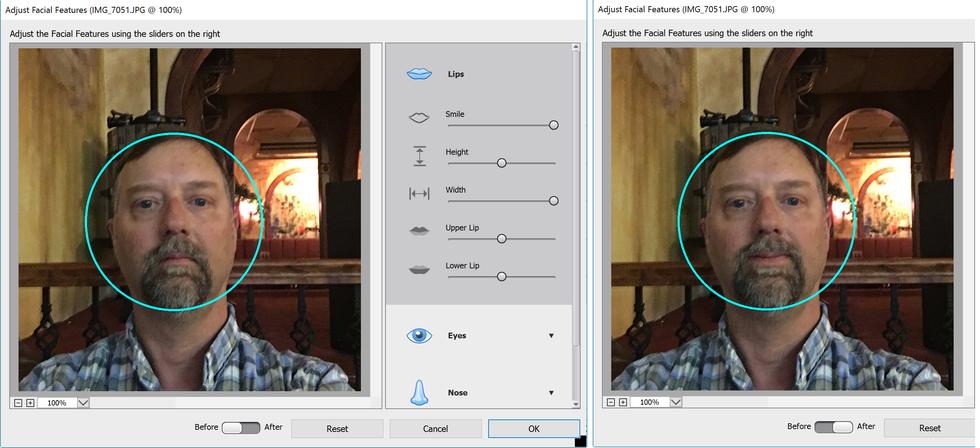Toggle Before/After switch in right dialog

pyautogui.click(x=833, y=428)
